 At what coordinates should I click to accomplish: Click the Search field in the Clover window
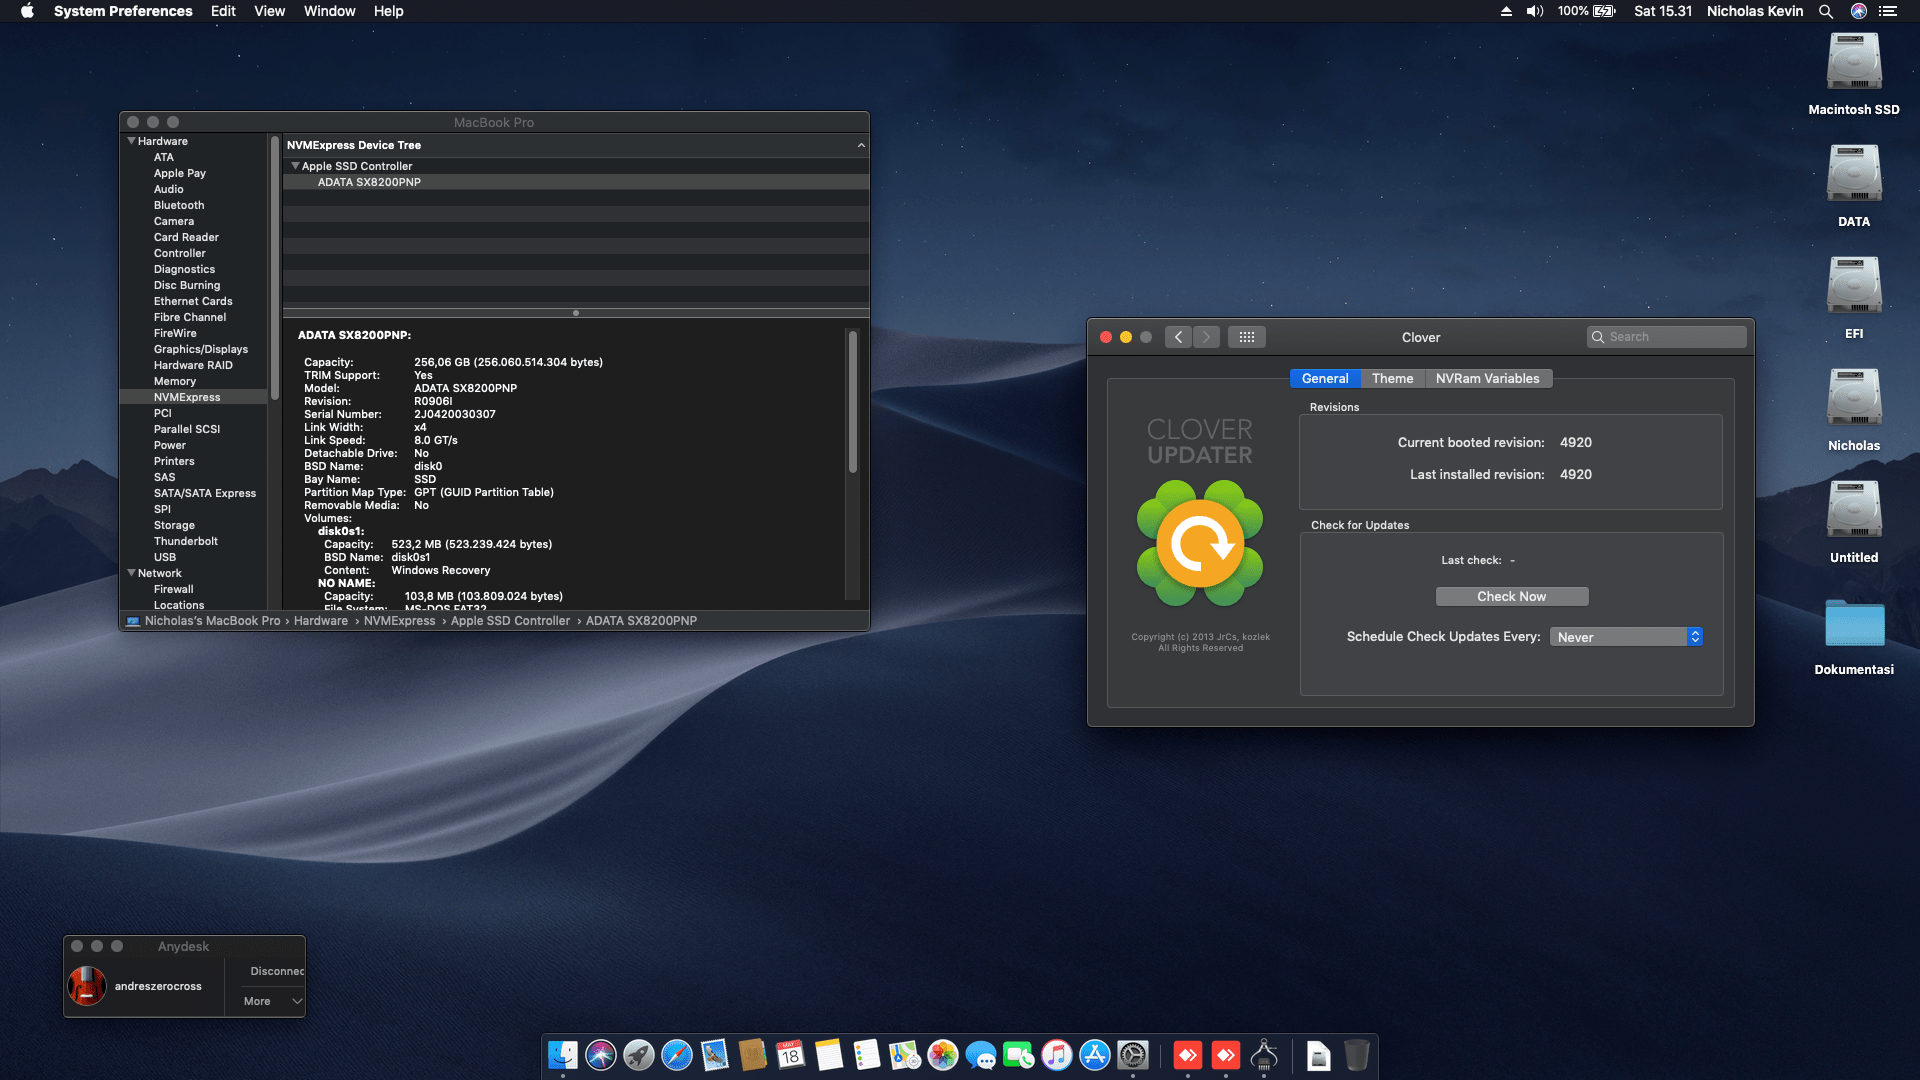pyautogui.click(x=1666, y=337)
